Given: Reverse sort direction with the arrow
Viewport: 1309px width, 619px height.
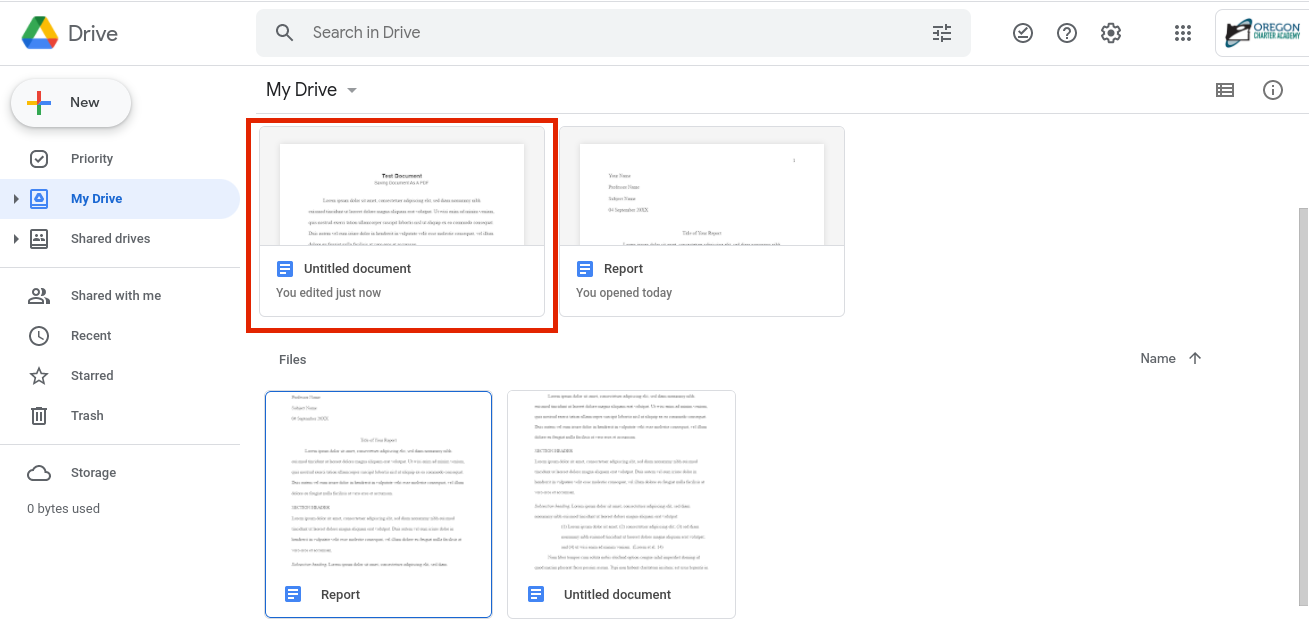Looking at the screenshot, I should click(1195, 358).
